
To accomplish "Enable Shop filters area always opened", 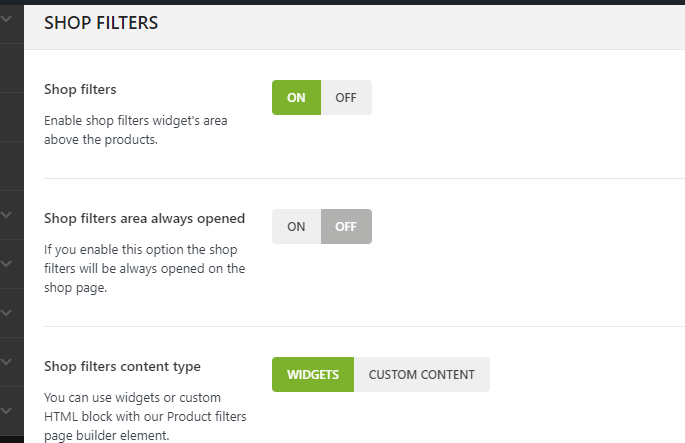I will 296,227.
